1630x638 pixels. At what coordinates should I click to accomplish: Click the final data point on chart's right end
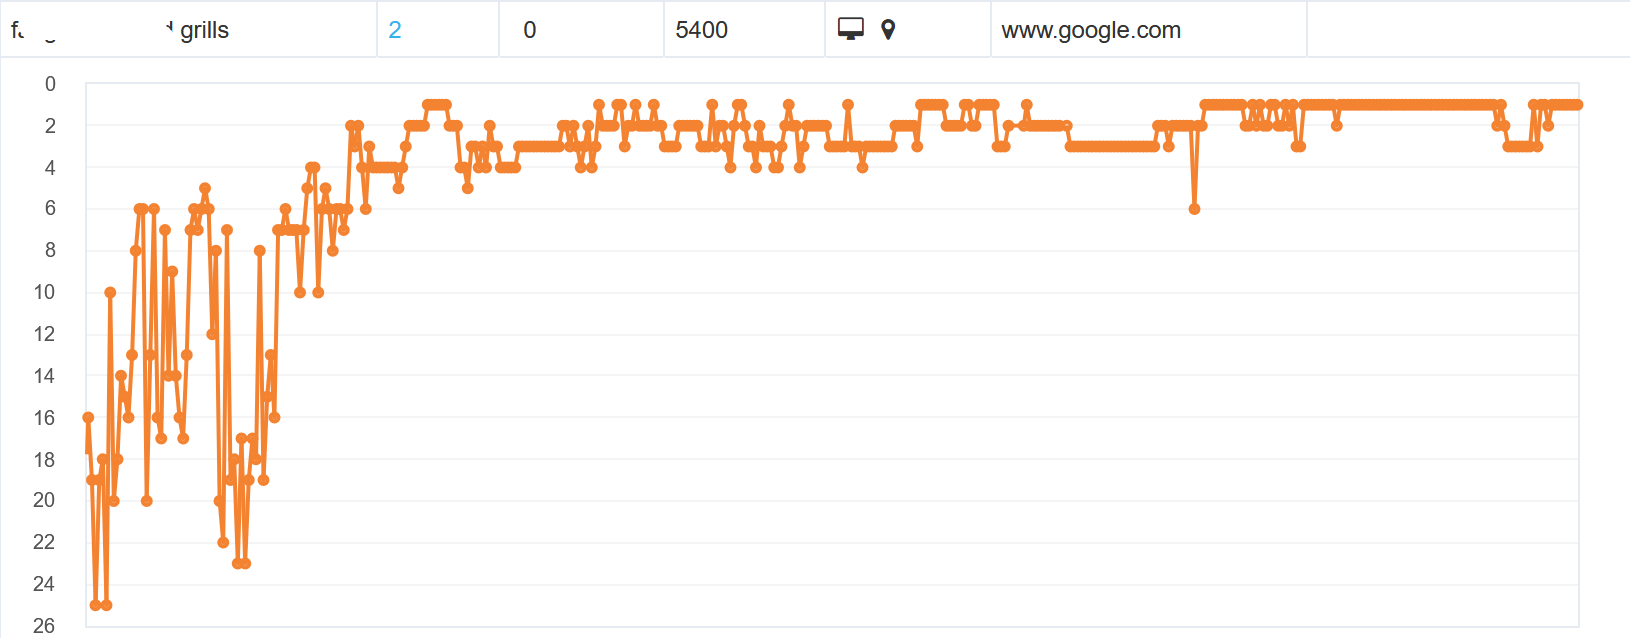1578,105
